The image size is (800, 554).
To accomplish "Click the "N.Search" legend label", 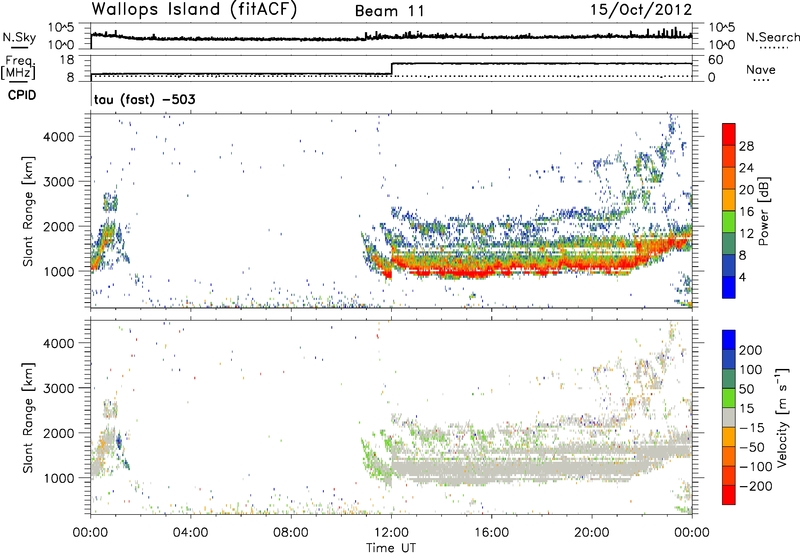I will point(772,37).
